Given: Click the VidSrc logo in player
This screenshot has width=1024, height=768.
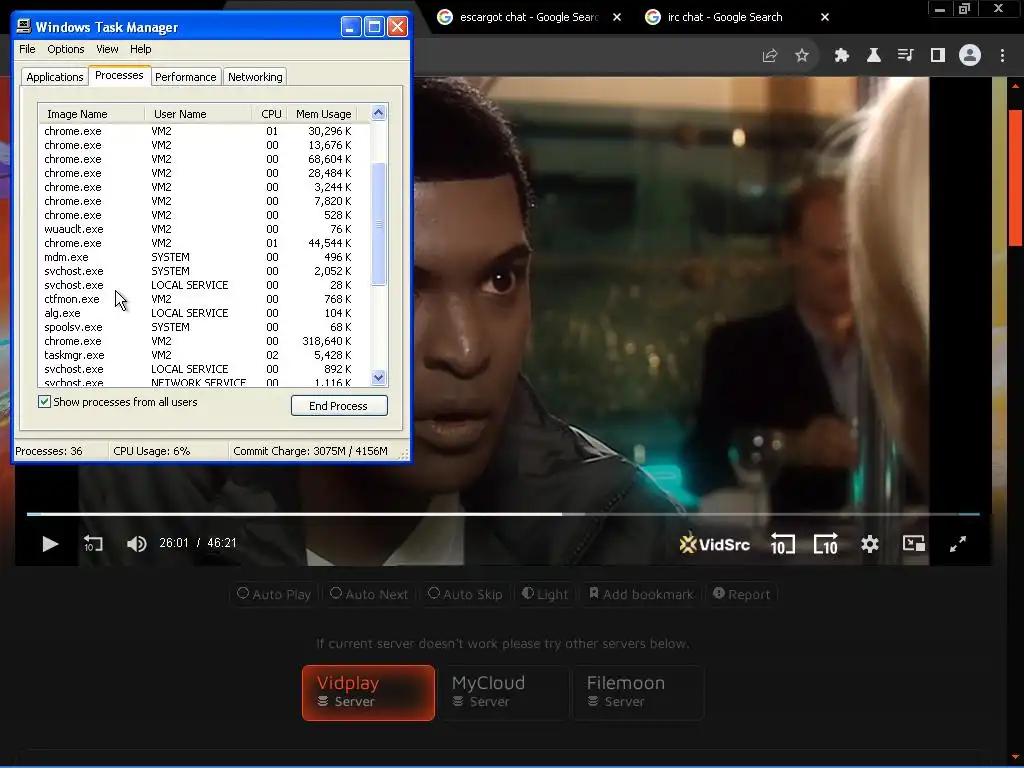Looking at the screenshot, I should pos(714,544).
